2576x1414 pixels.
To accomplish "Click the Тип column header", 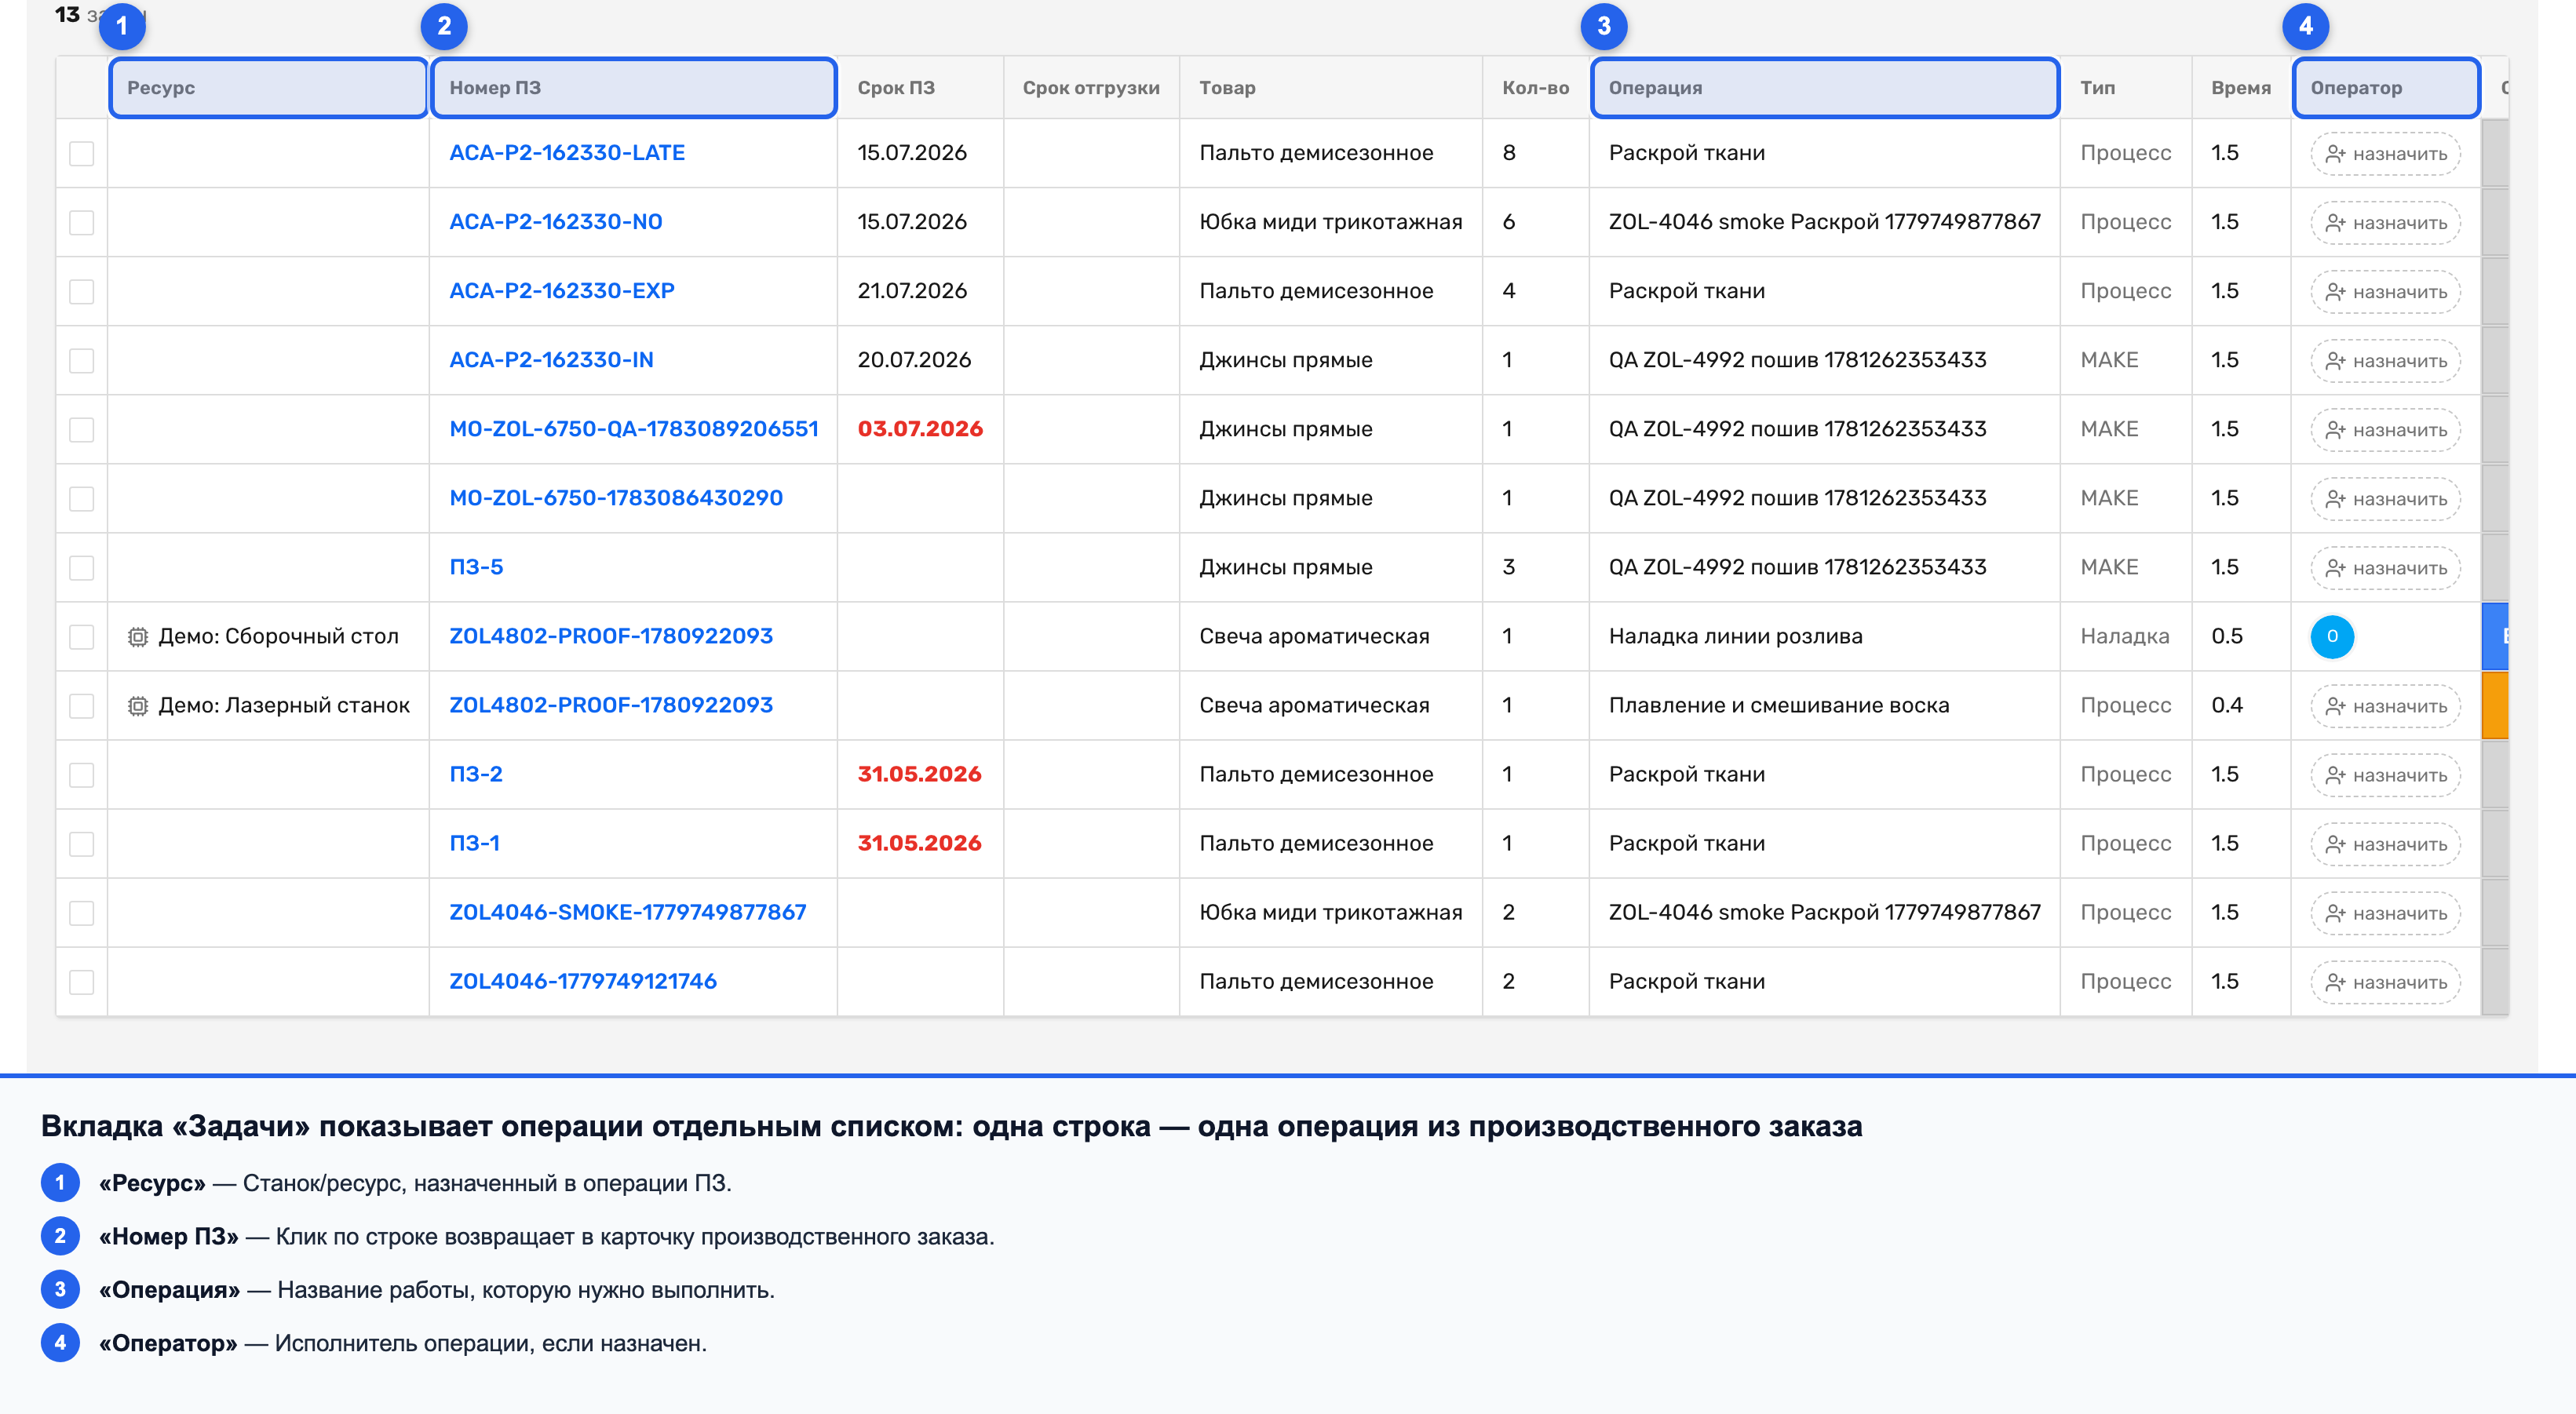I will (x=2126, y=88).
